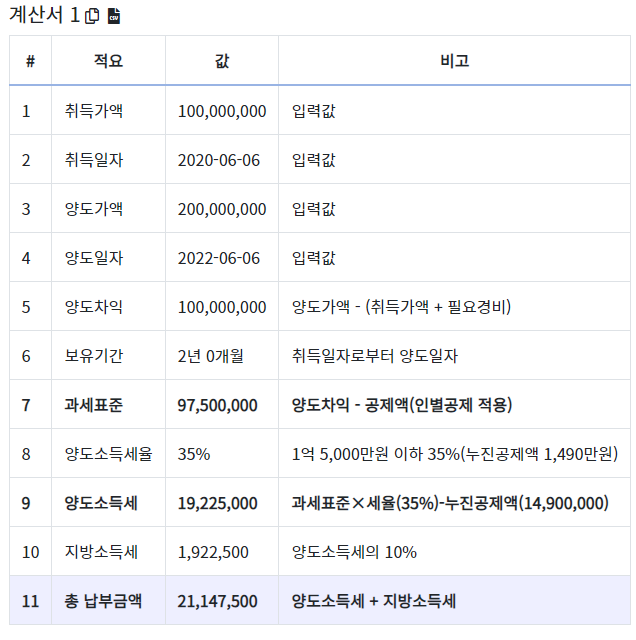636x640 pixels.
Task: Click the date 2022-06-06
Action: tap(219, 258)
